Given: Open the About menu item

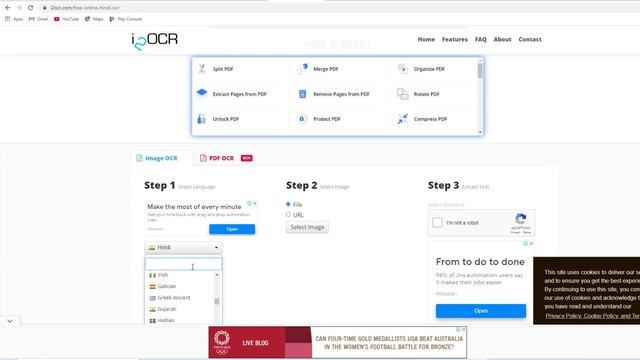Looking at the screenshot, I should pyautogui.click(x=502, y=39).
